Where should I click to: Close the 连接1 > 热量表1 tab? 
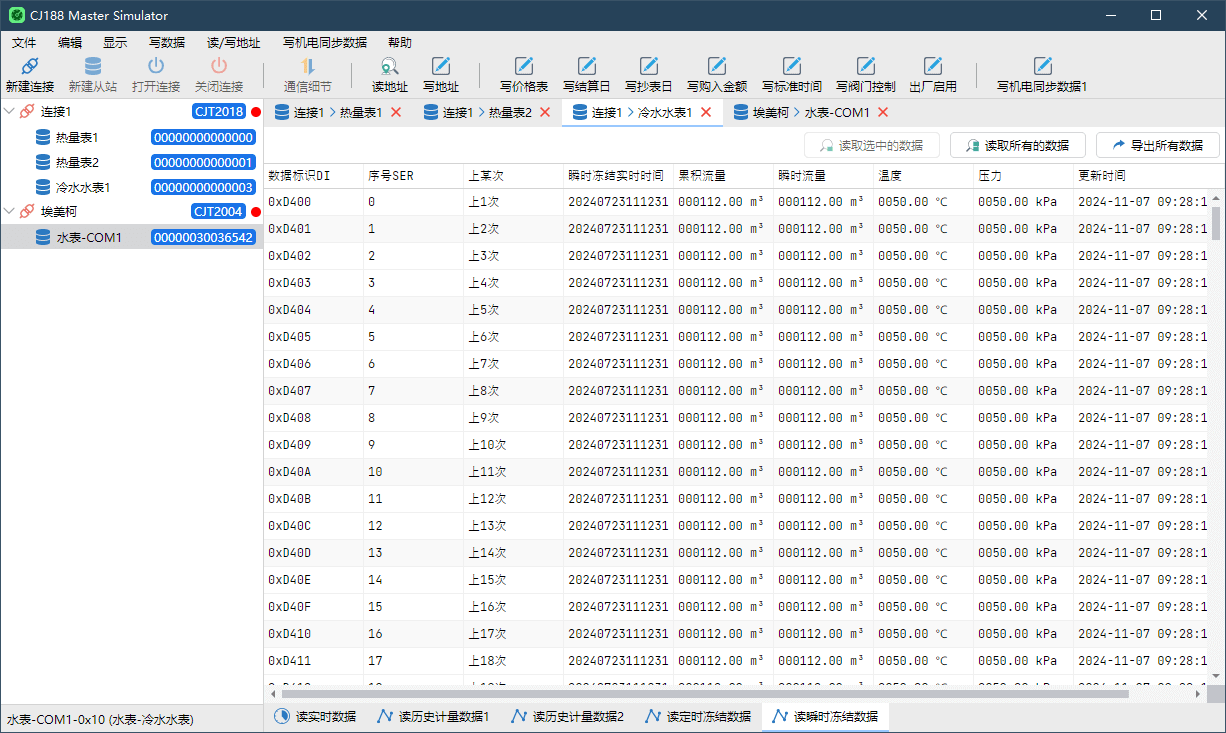tap(396, 112)
